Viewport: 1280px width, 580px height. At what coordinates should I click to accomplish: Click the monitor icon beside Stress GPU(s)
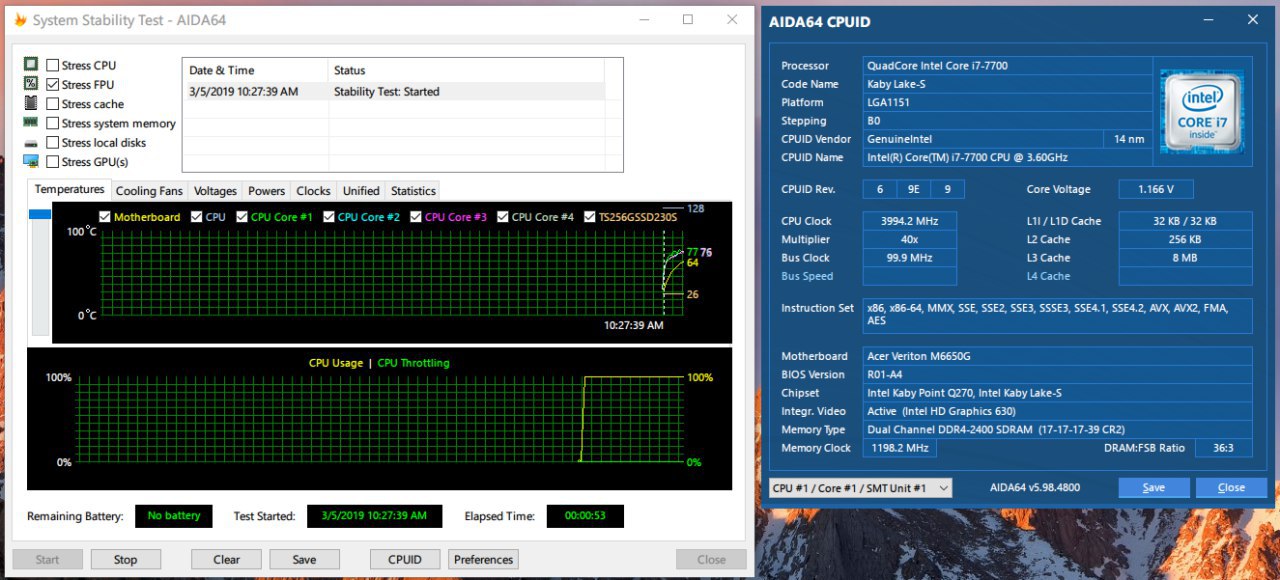pyautogui.click(x=30, y=161)
